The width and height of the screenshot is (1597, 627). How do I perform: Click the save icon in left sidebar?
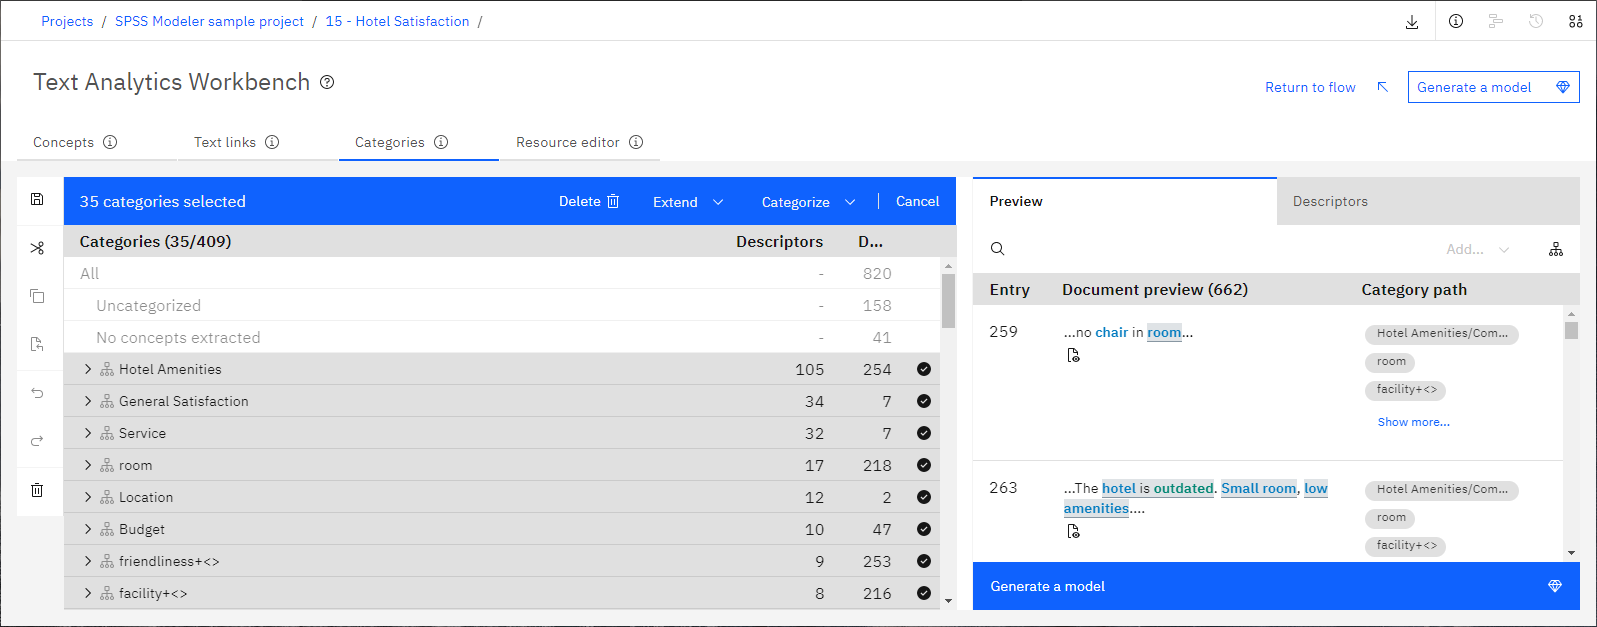[37, 199]
